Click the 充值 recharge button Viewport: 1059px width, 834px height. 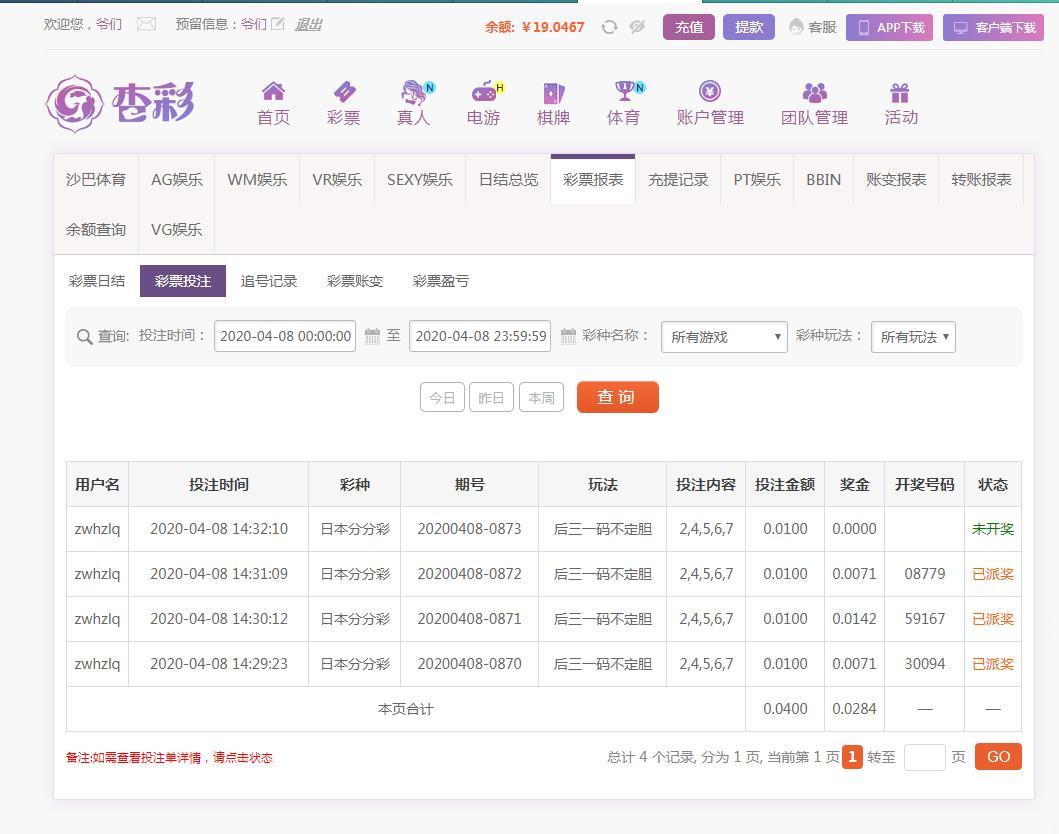point(688,27)
